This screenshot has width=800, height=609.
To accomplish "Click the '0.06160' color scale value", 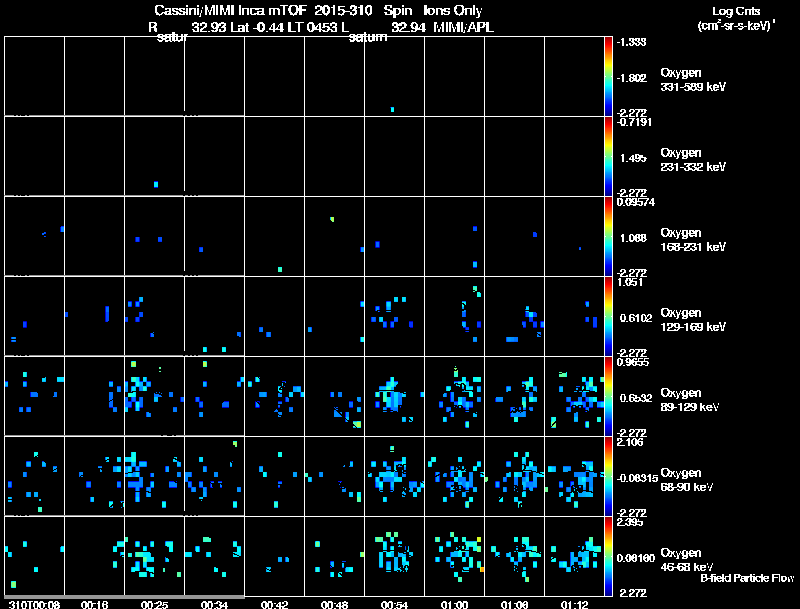I will tap(636, 559).
